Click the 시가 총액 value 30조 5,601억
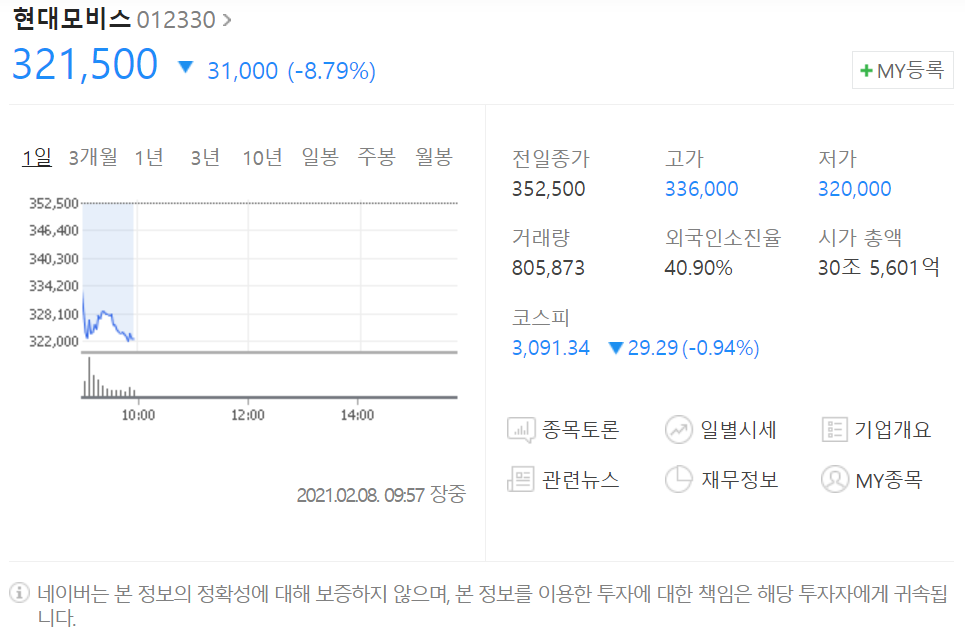 (x=879, y=268)
